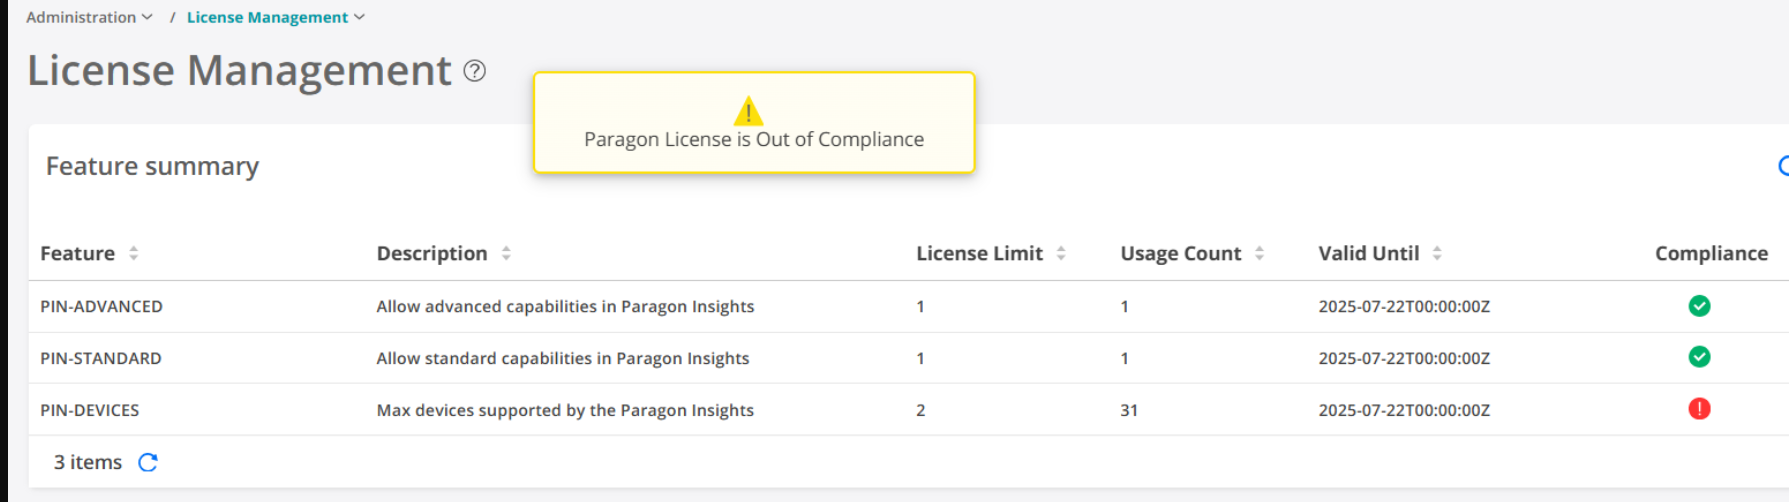The image size is (1789, 502).
Task: Click the Compliance column header
Action: (1711, 253)
